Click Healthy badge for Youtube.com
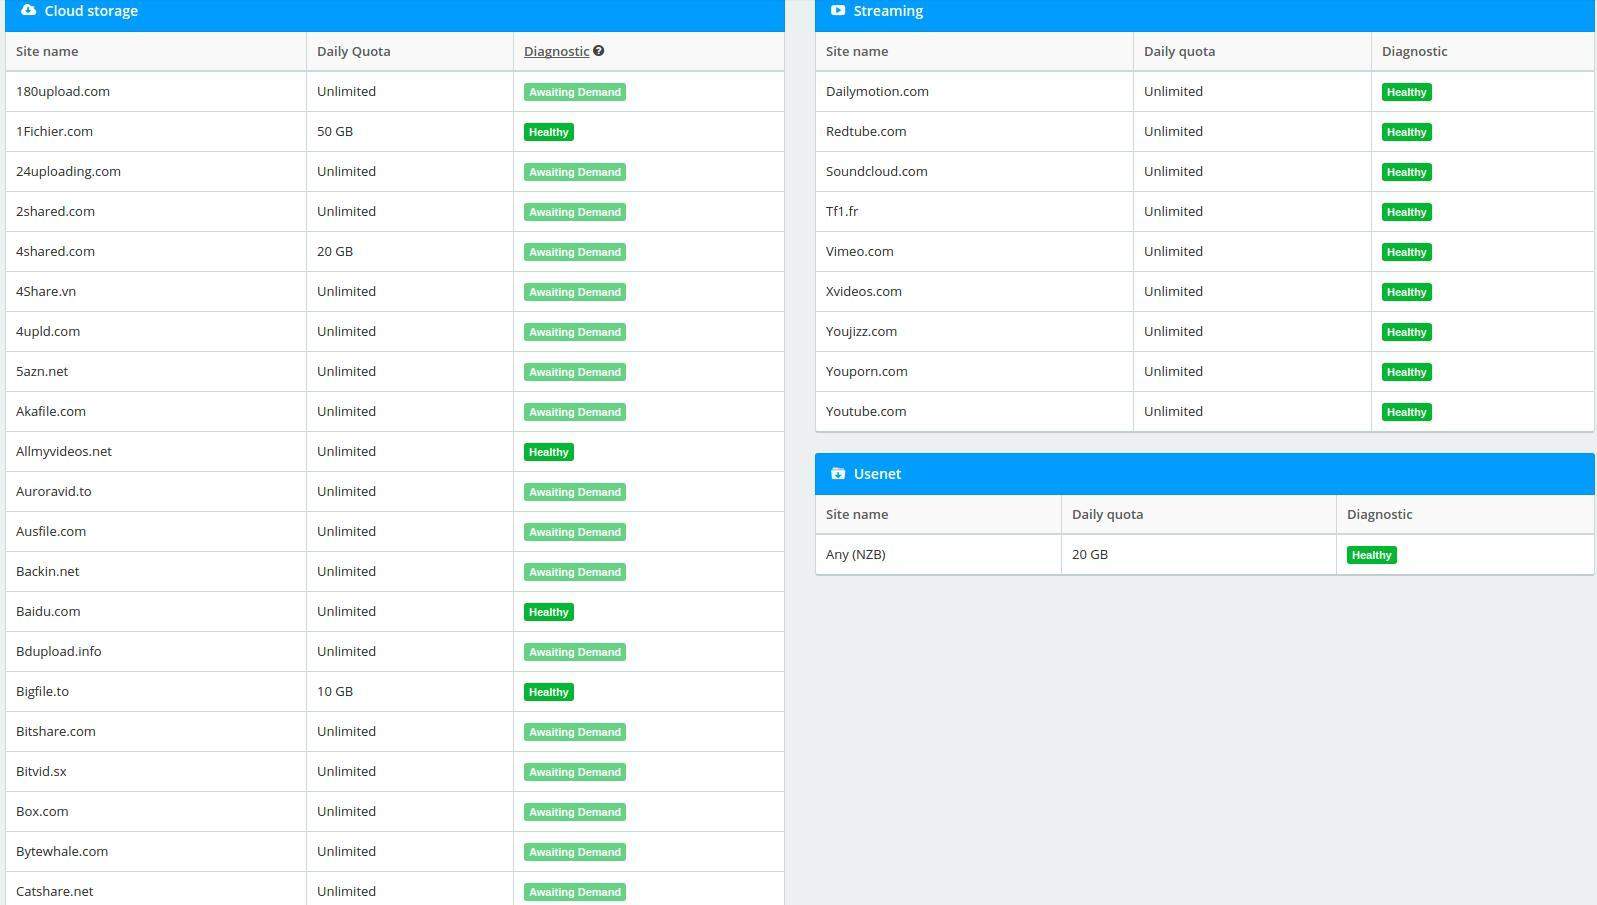This screenshot has height=905, width=1597. pos(1407,412)
